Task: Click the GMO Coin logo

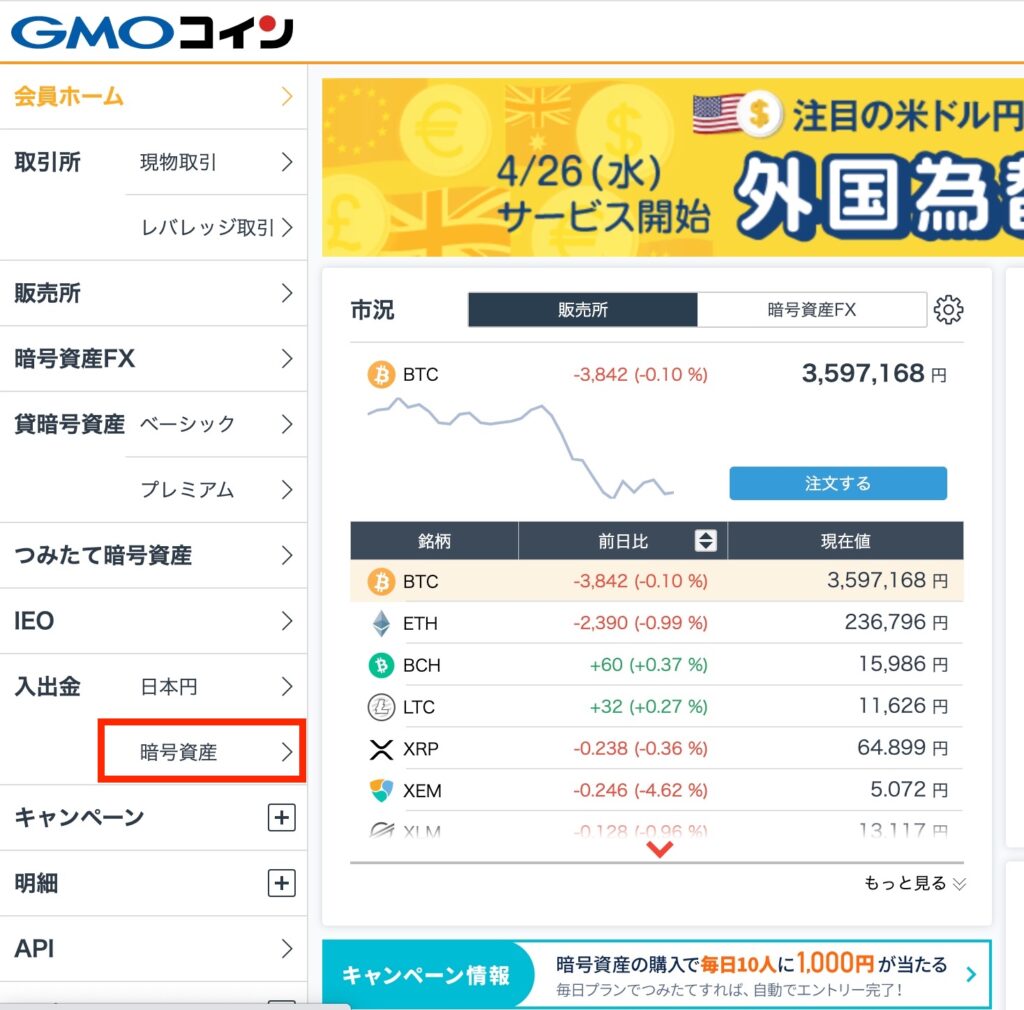Action: coord(152,32)
